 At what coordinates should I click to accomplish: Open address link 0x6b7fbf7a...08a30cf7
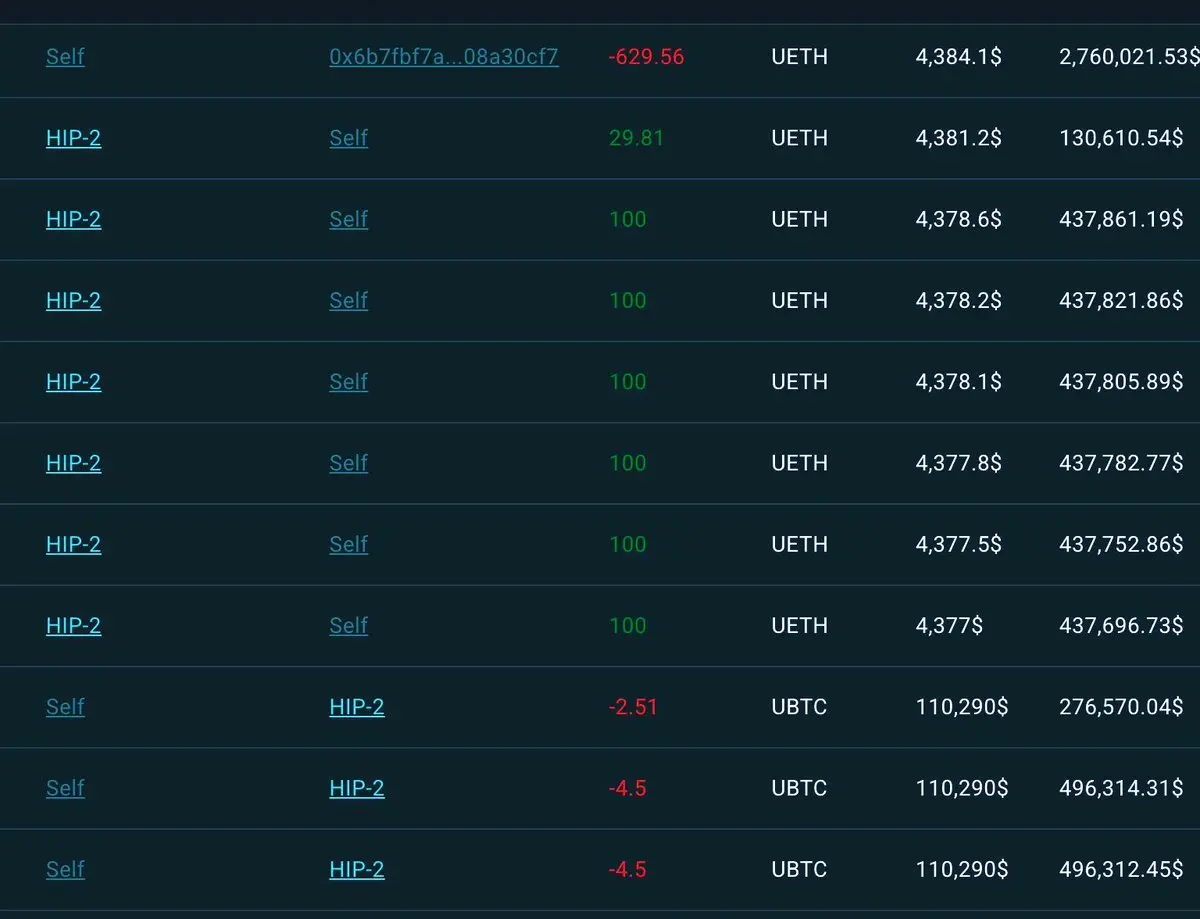444,57
